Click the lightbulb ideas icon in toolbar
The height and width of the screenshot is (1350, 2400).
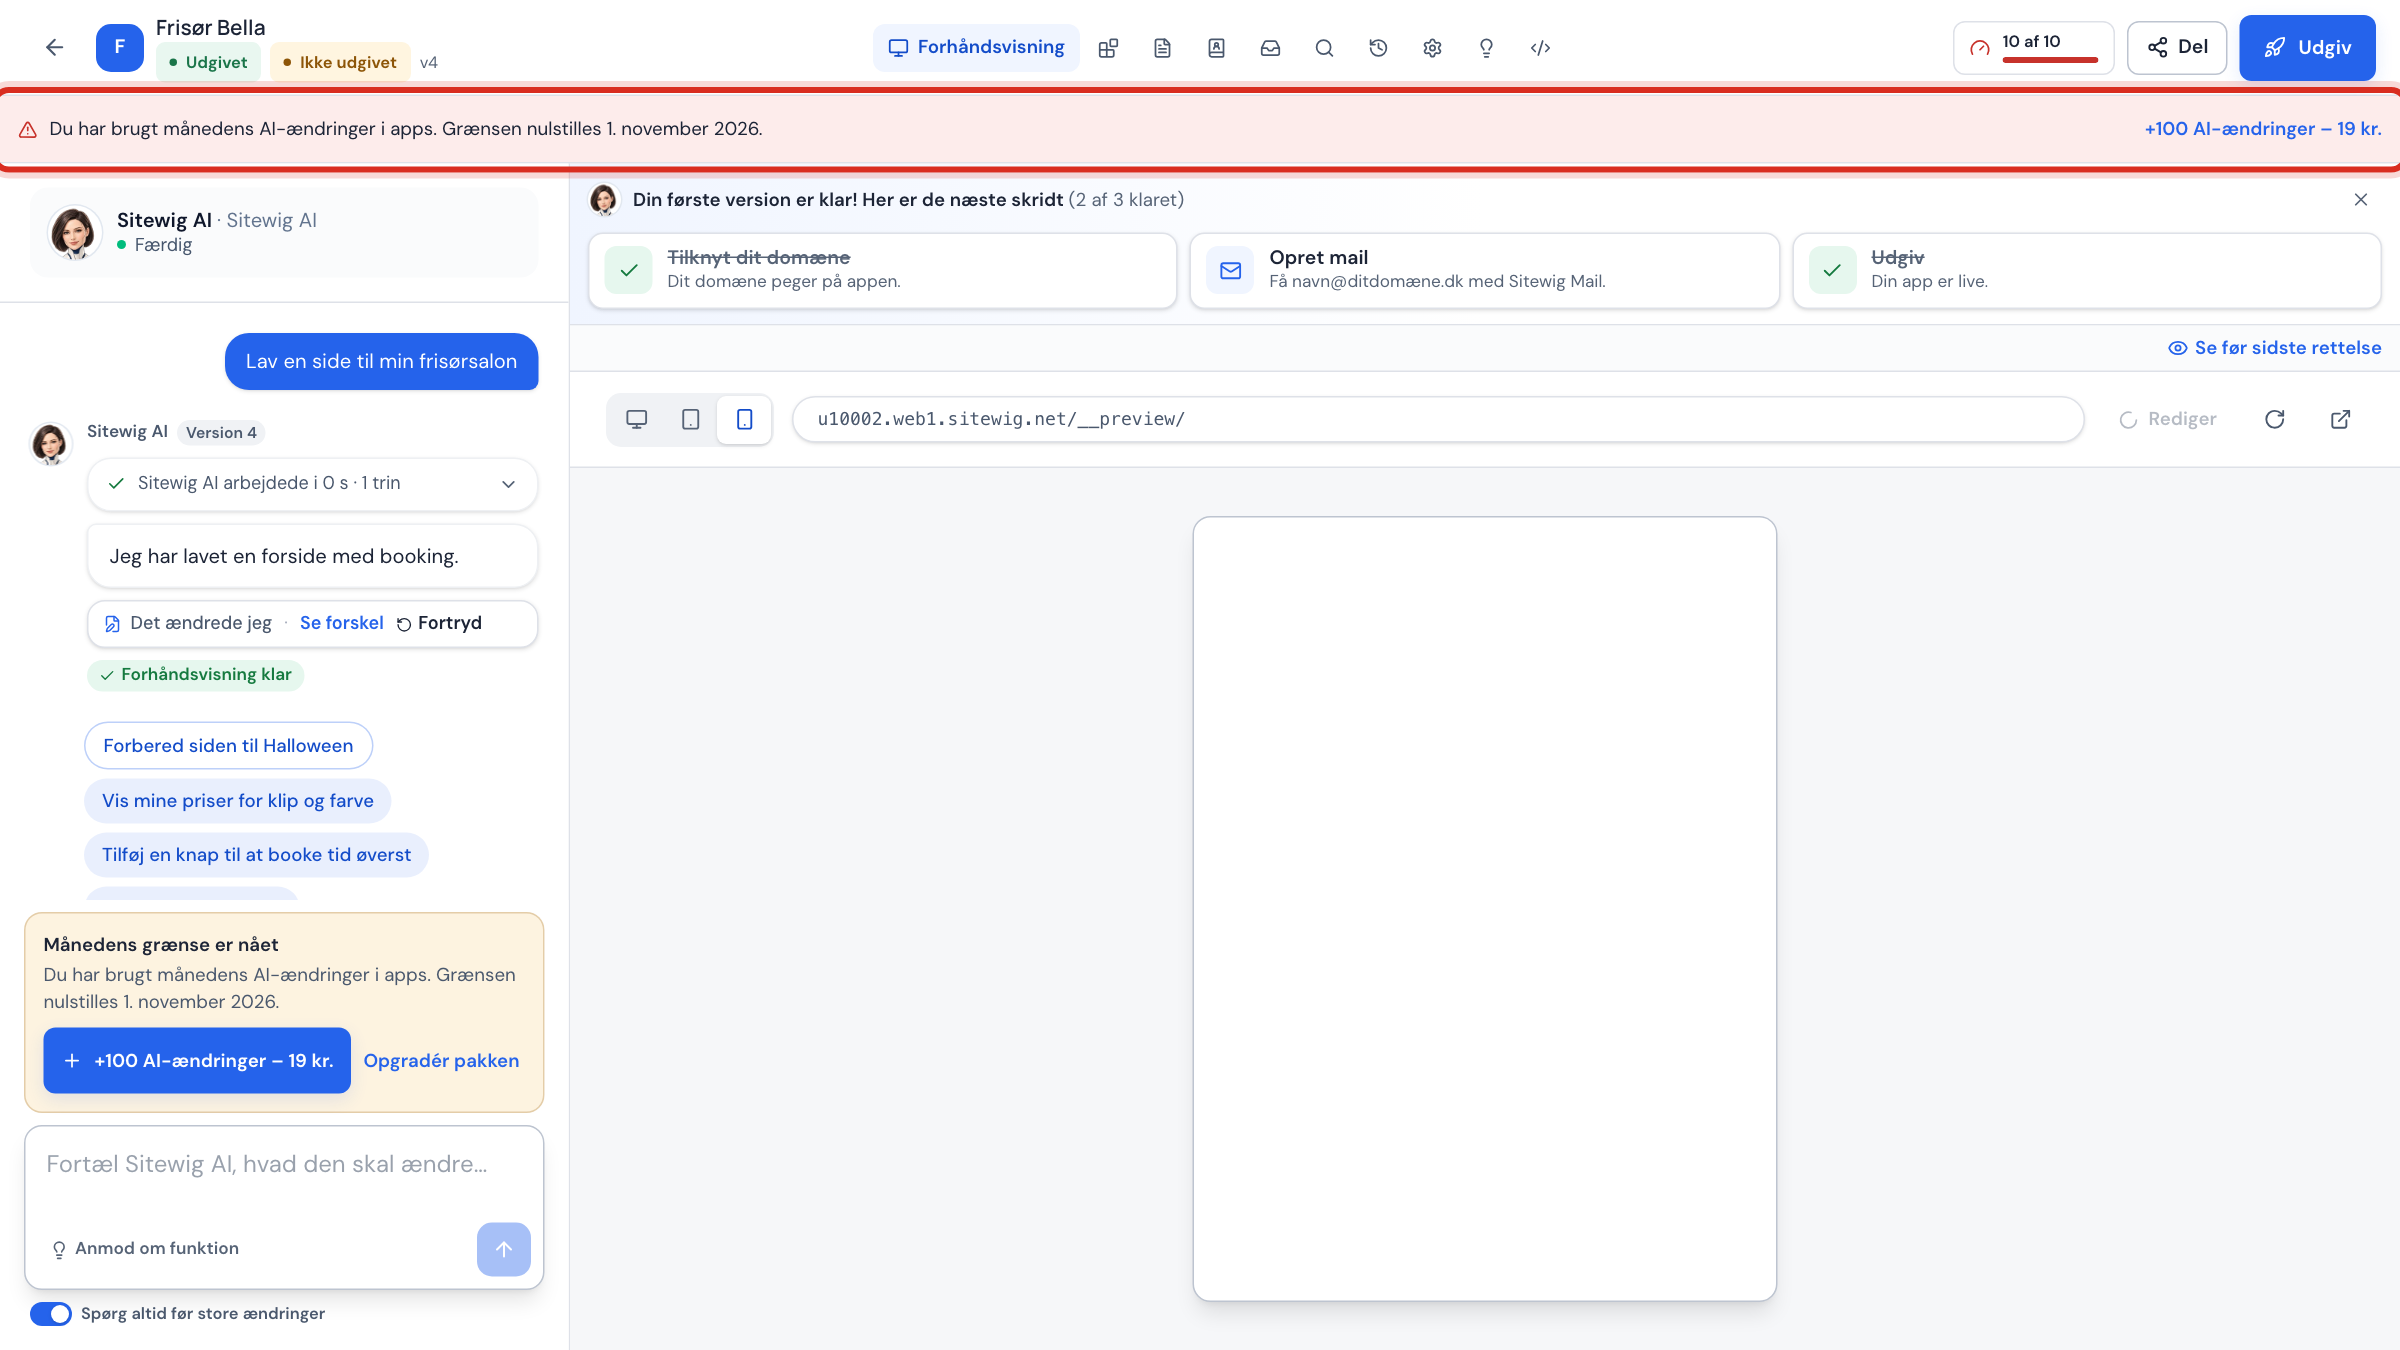point(1486,48)
